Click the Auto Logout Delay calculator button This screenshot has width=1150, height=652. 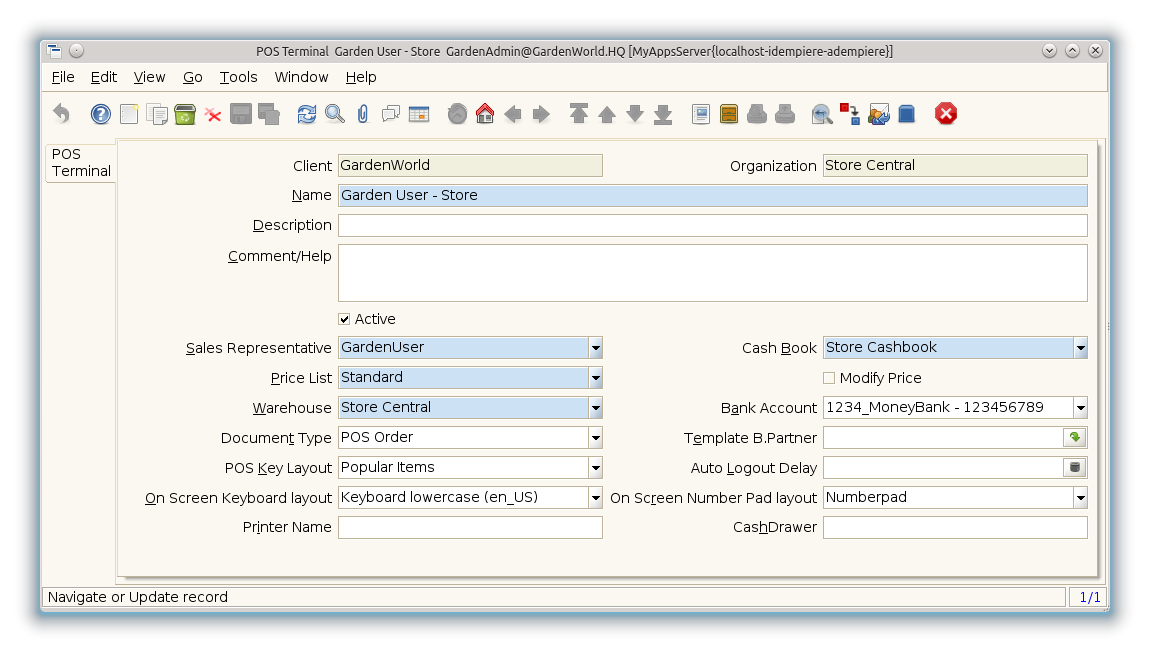[1075, 468]
